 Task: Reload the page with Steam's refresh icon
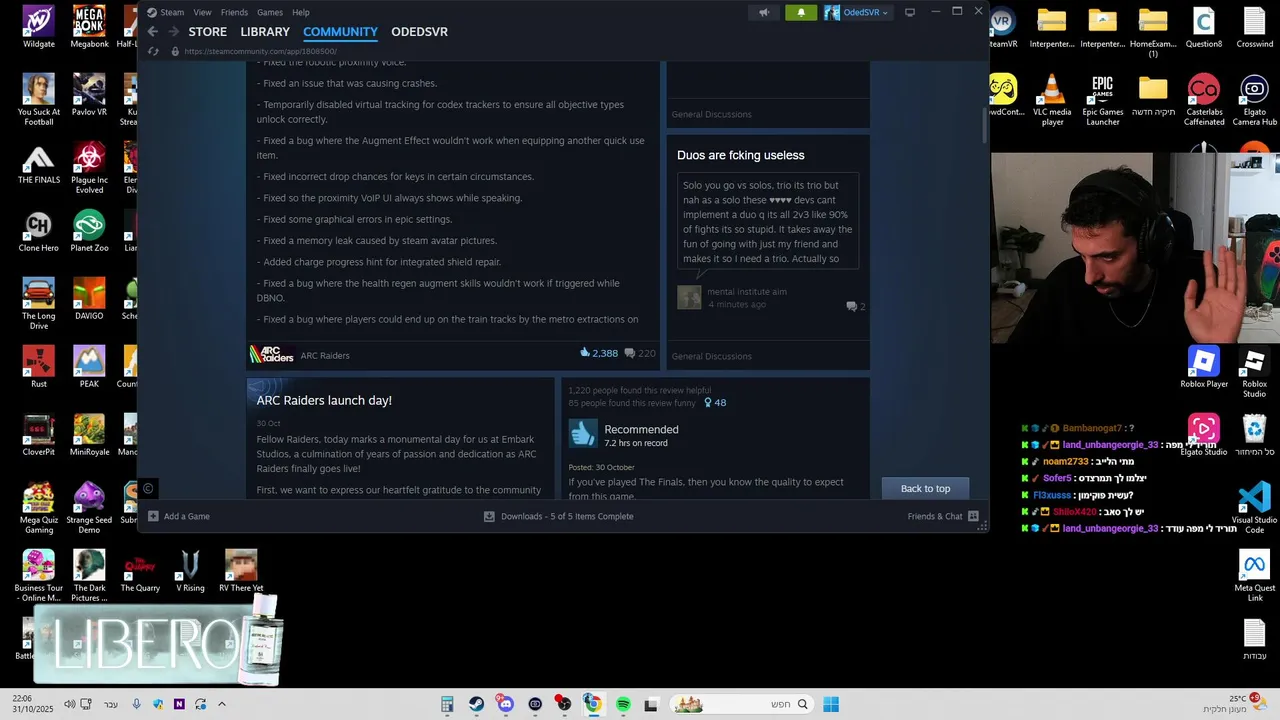[x=153, y=51]
